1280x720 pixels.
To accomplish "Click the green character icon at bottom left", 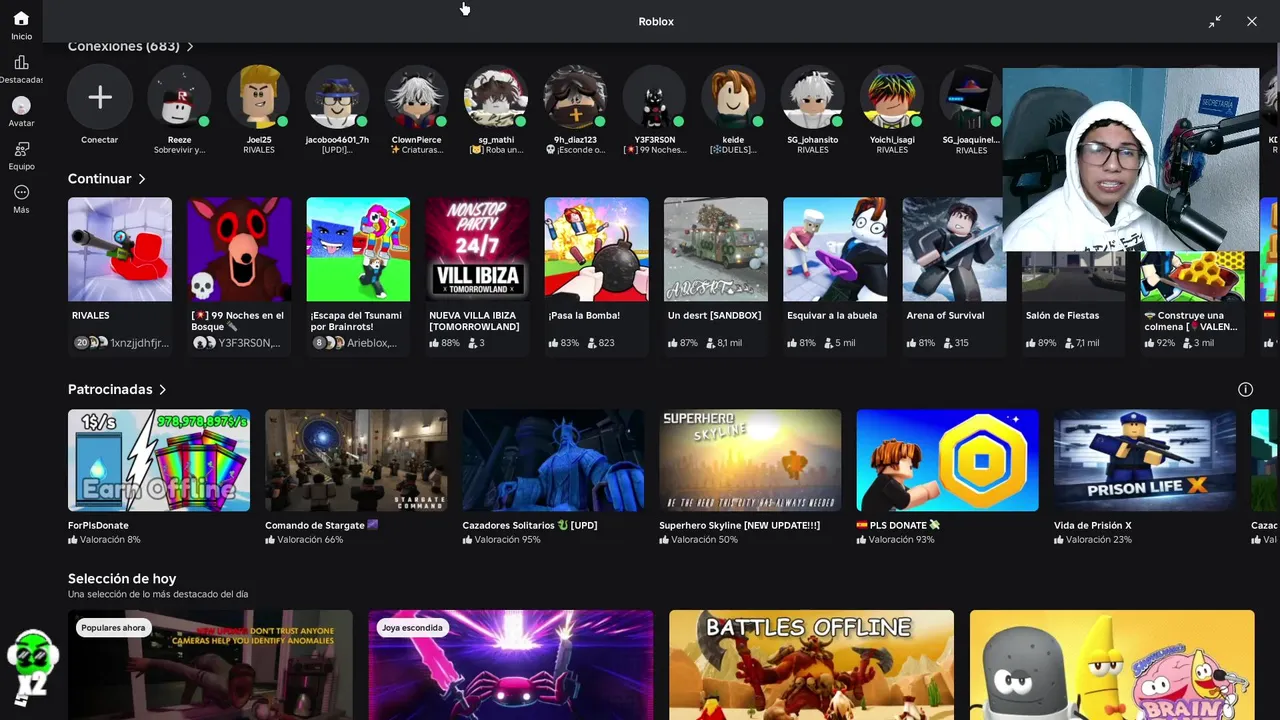I will [x=32, y=667].
